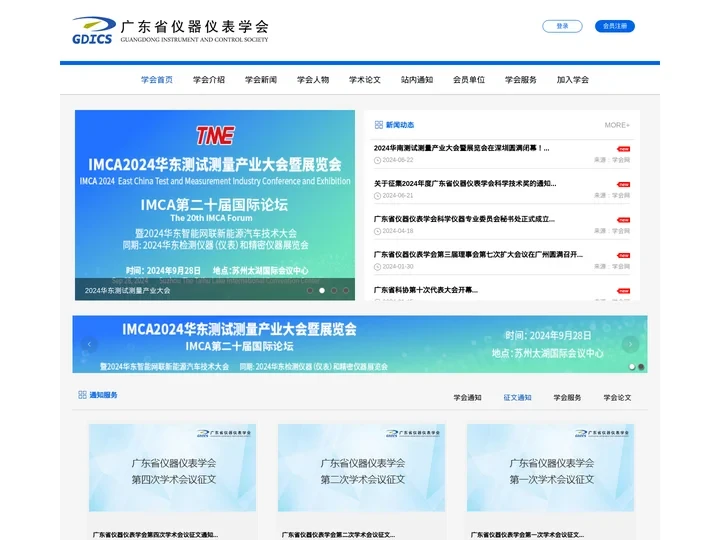Image resolution: width=720 pixels, height=540 pixels.
Task: Click the clock icon next to 2024-01-30
Action: [x=377, y=267]
